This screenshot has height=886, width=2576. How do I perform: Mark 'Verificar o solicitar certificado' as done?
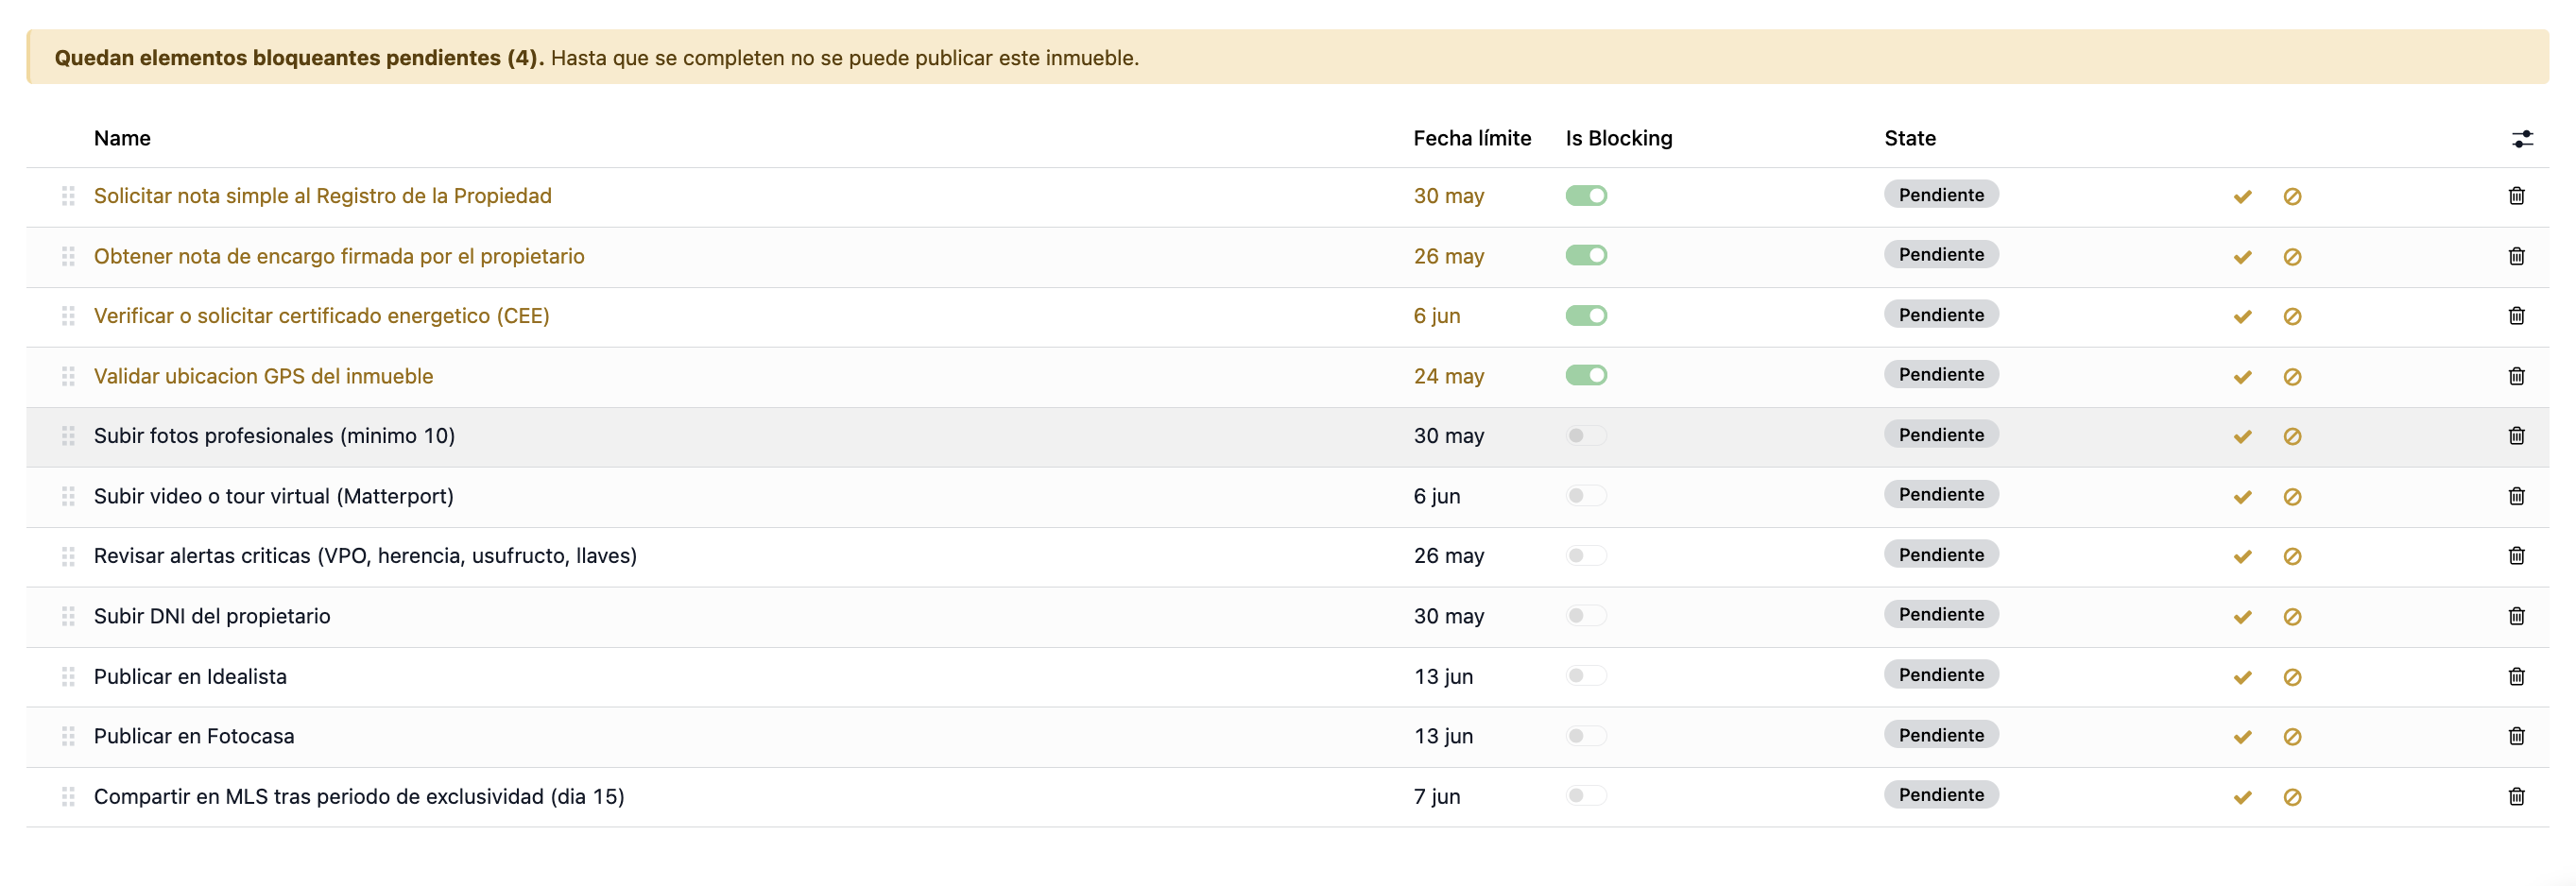click(2242, 317)
